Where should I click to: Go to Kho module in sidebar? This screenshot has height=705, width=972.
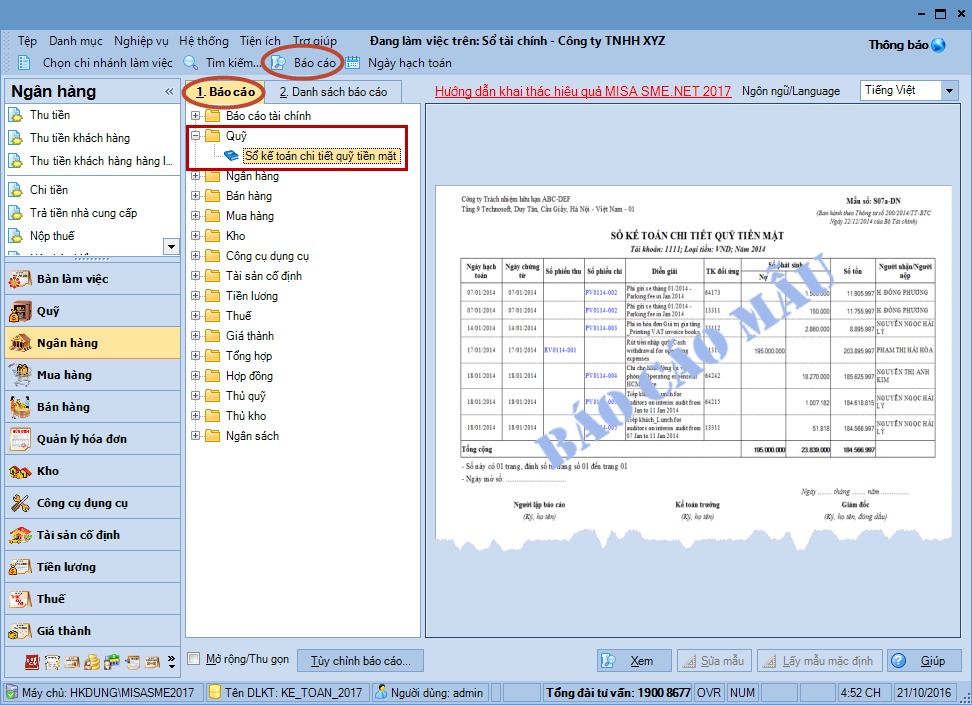click(48, 471)
